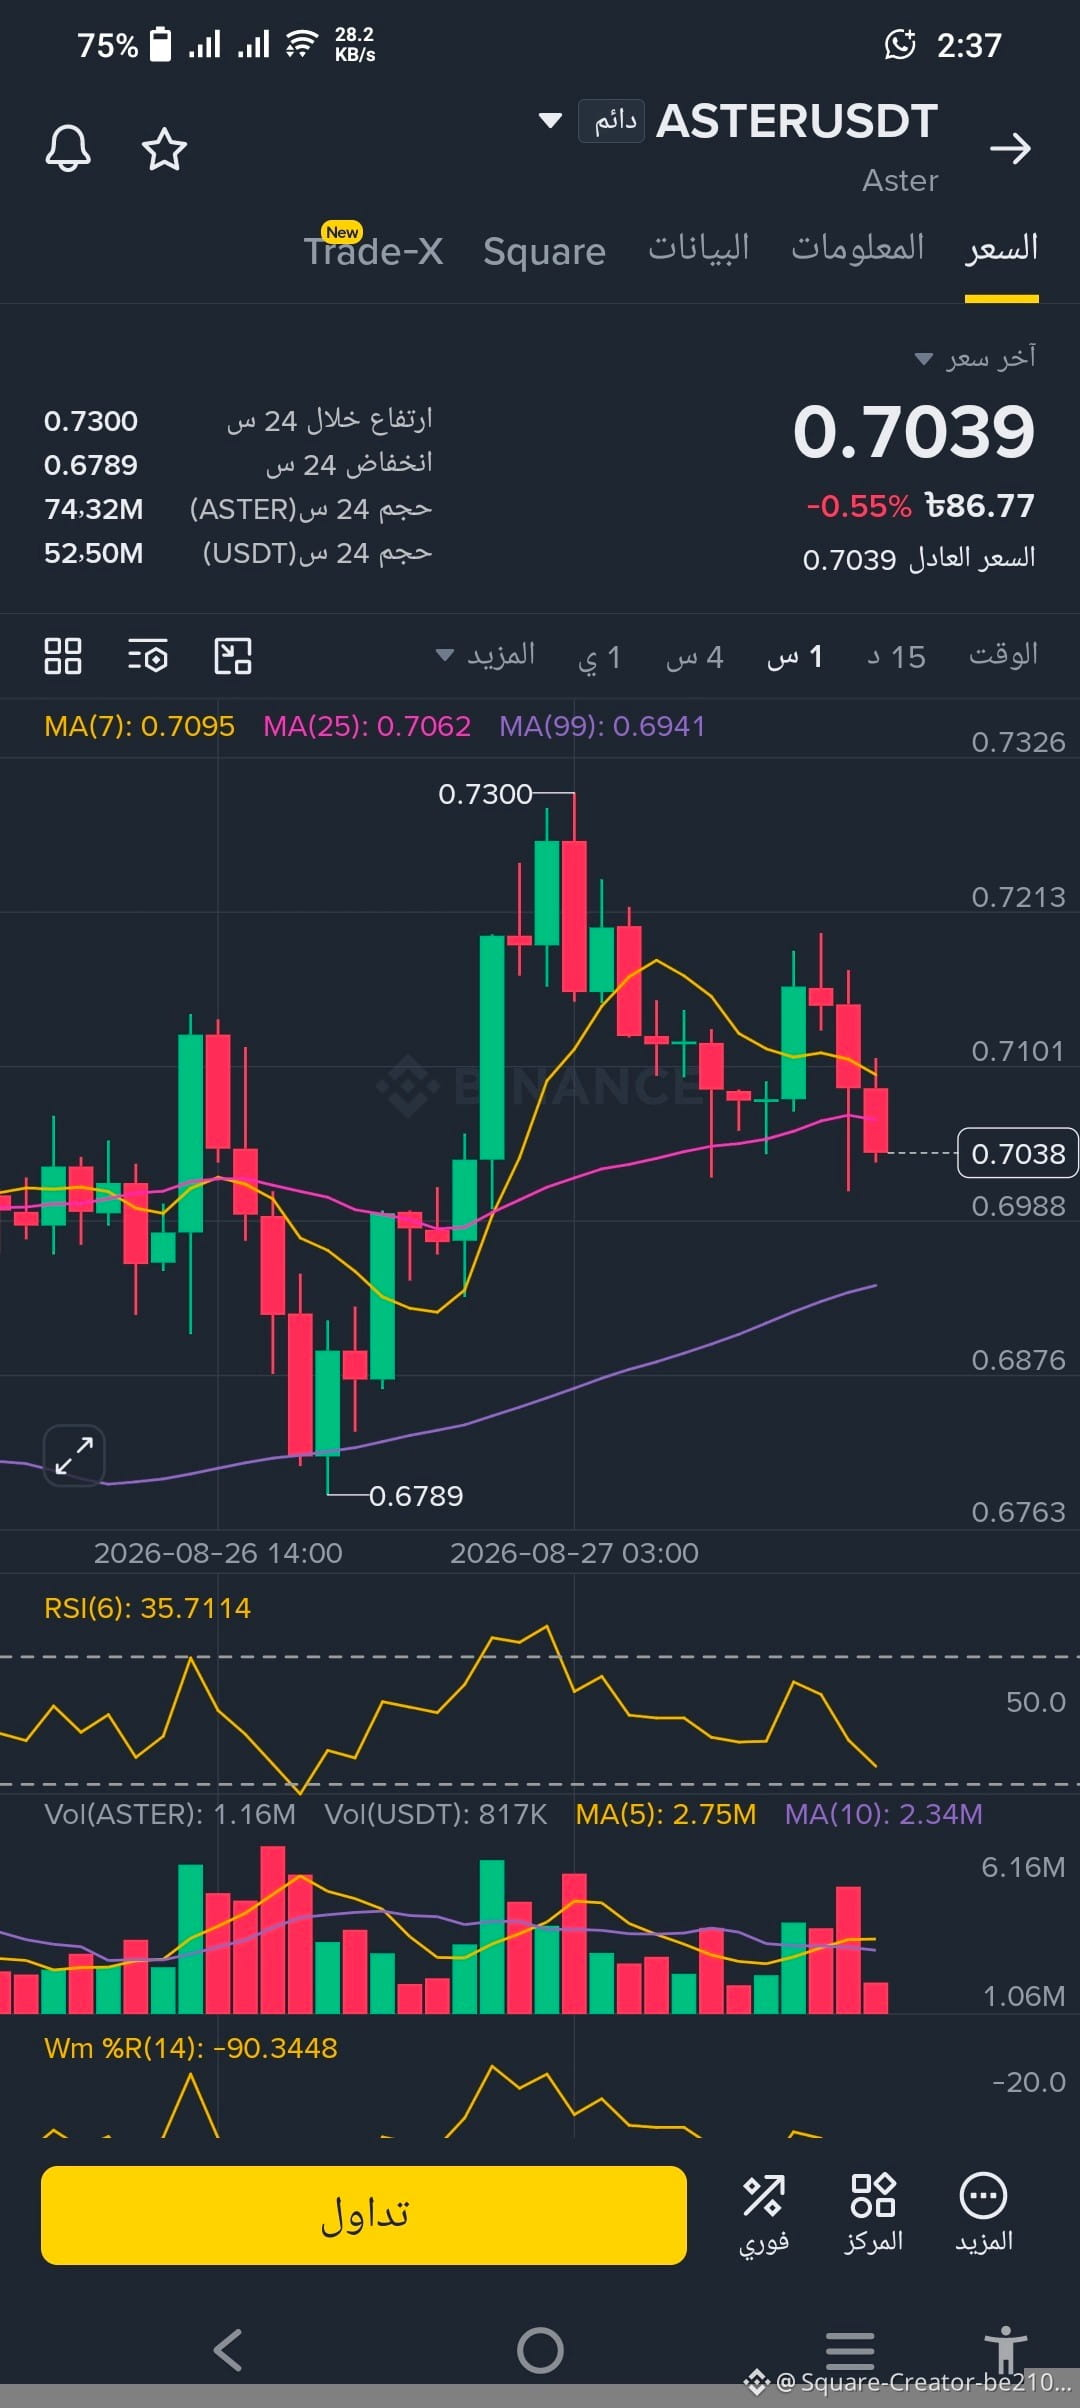Tap the price axis value 0.7213
The height and width of the screenshot is (2408, 1080).
tap(1018, 897)
